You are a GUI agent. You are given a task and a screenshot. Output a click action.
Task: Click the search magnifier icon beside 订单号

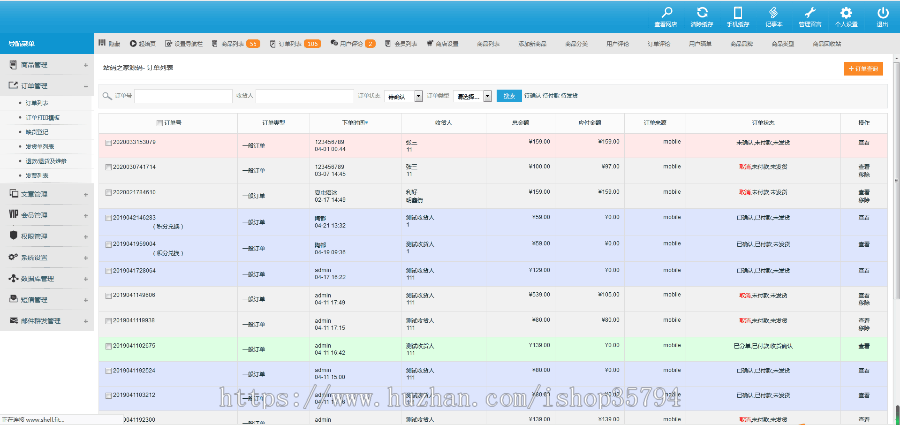(107, 96)
